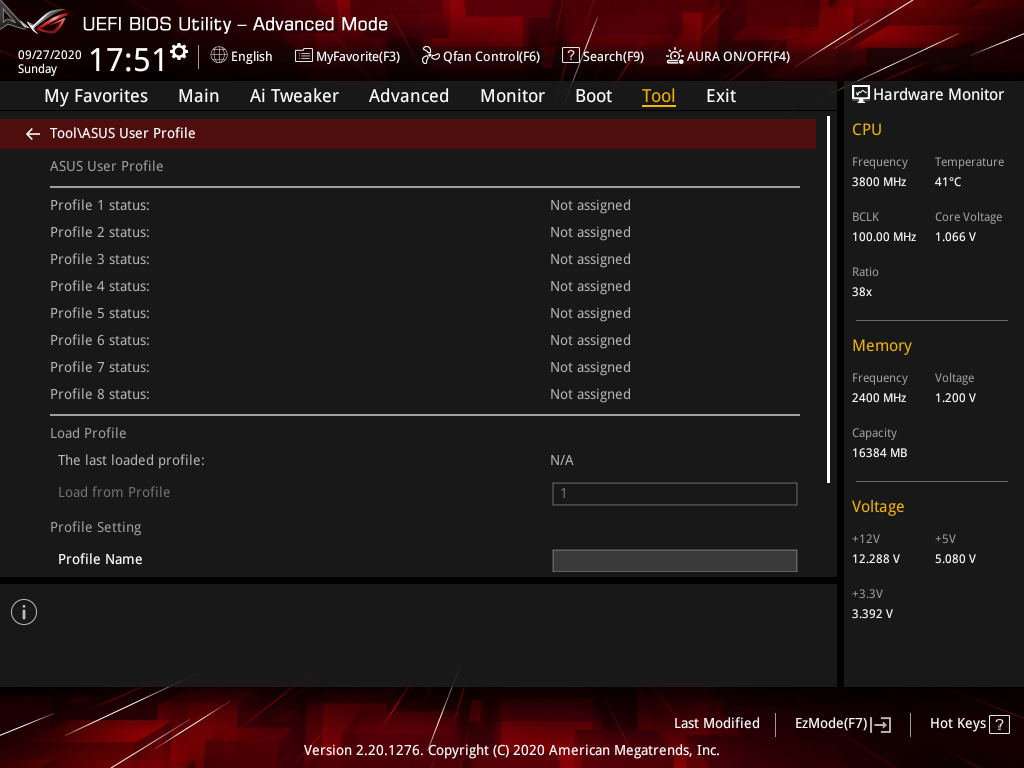The width and height of the screenshot is (1024, 768).
Task: Open the Exit tab
Action: tap(721, 96)
